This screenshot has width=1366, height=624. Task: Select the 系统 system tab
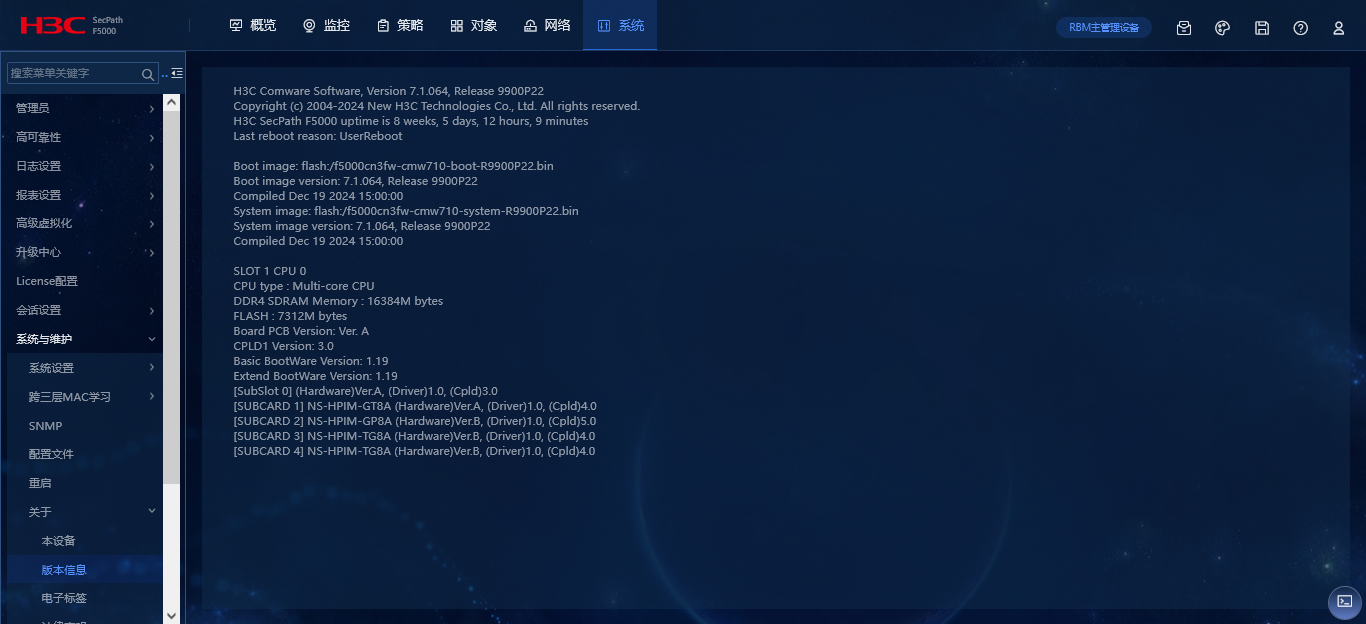click(x=620, y=26)
